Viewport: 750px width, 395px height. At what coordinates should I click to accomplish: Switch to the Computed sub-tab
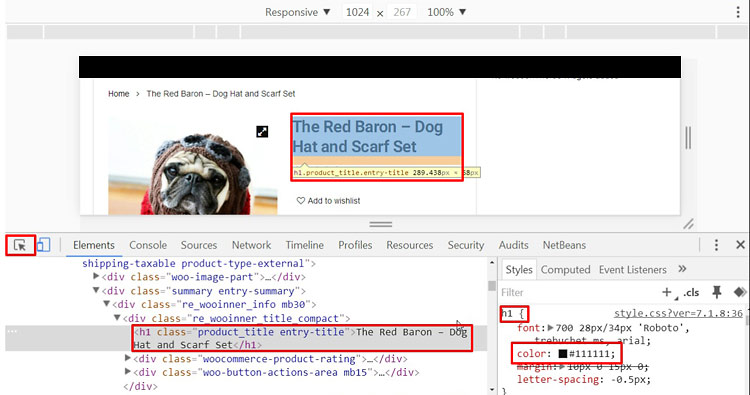(565, 270)
